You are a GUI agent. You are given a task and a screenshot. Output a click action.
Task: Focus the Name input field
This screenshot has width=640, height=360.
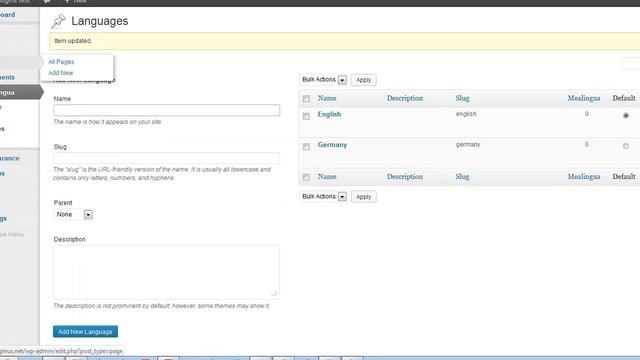167,110
